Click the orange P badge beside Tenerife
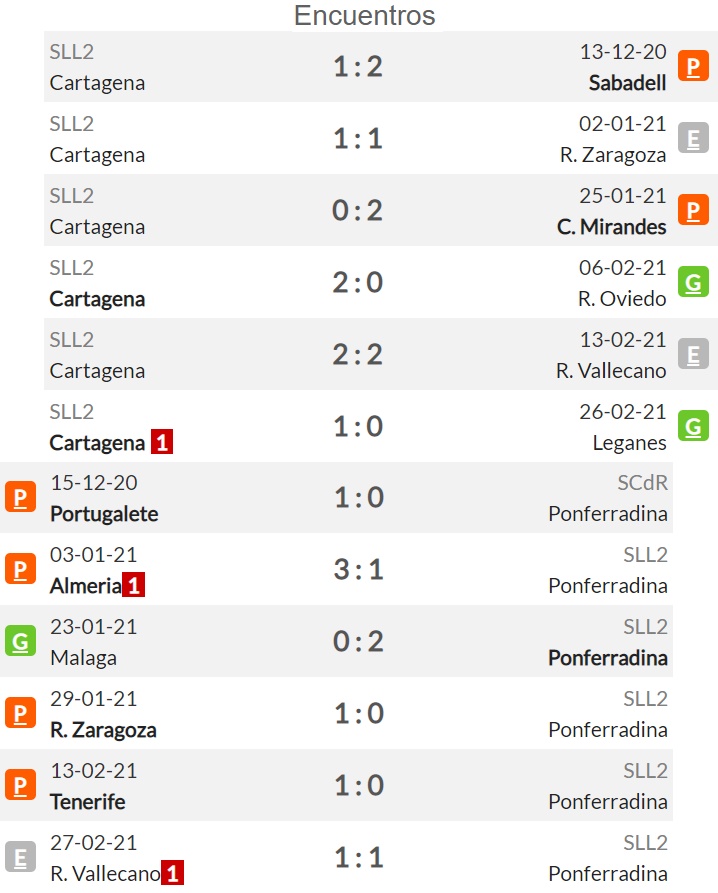This screenshot has height=893, width=718. [20, 785]
